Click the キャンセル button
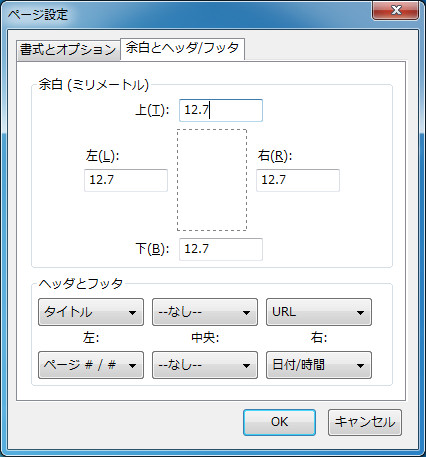This screenshot has height=457, width=426. tap(365, 422)
